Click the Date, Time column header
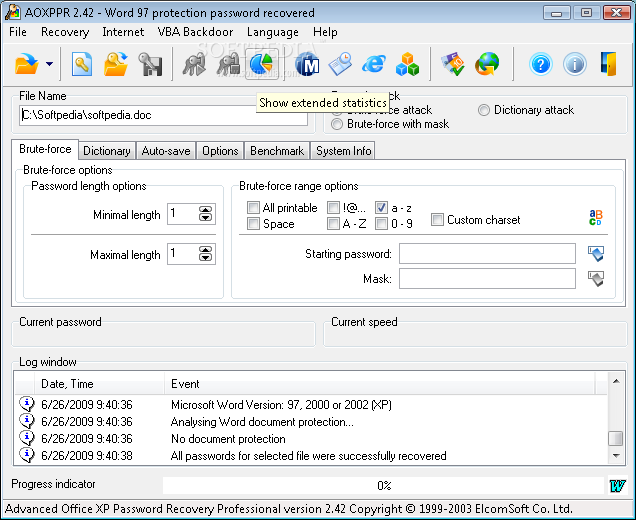636x520 pixels. click(x=100, y=384)
